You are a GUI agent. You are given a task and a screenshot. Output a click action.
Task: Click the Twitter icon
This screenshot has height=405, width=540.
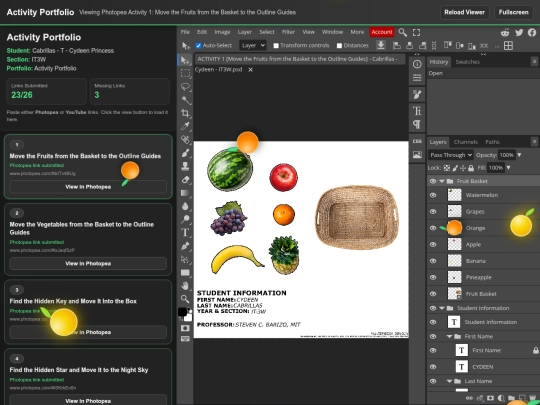(x=519, y=32)
